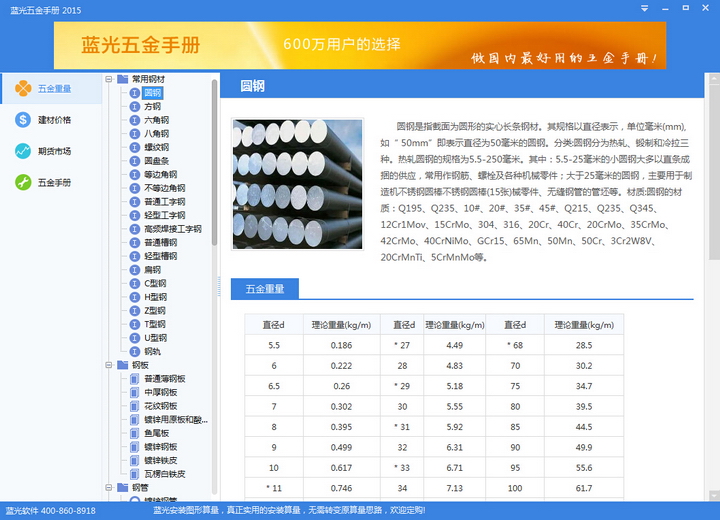This screenshot has width=720, height=520.
Task: Click the icon beside 六角钢
Action: [x=135, y=120]
